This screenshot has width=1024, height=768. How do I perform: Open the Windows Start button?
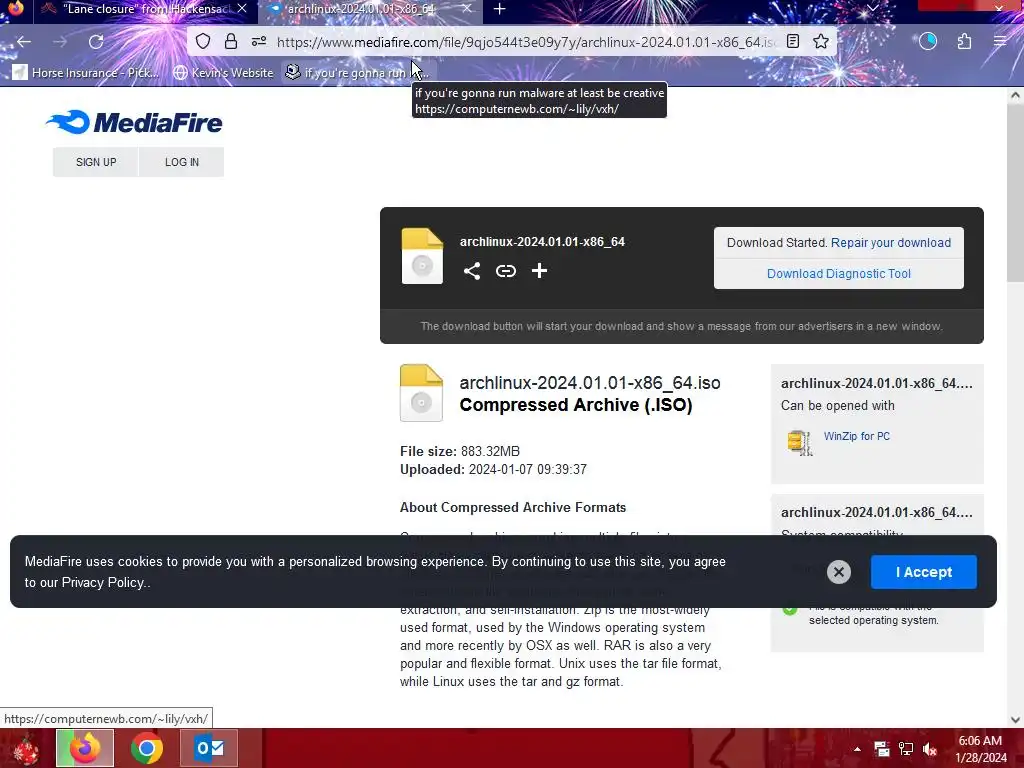(x=26, y=748)
